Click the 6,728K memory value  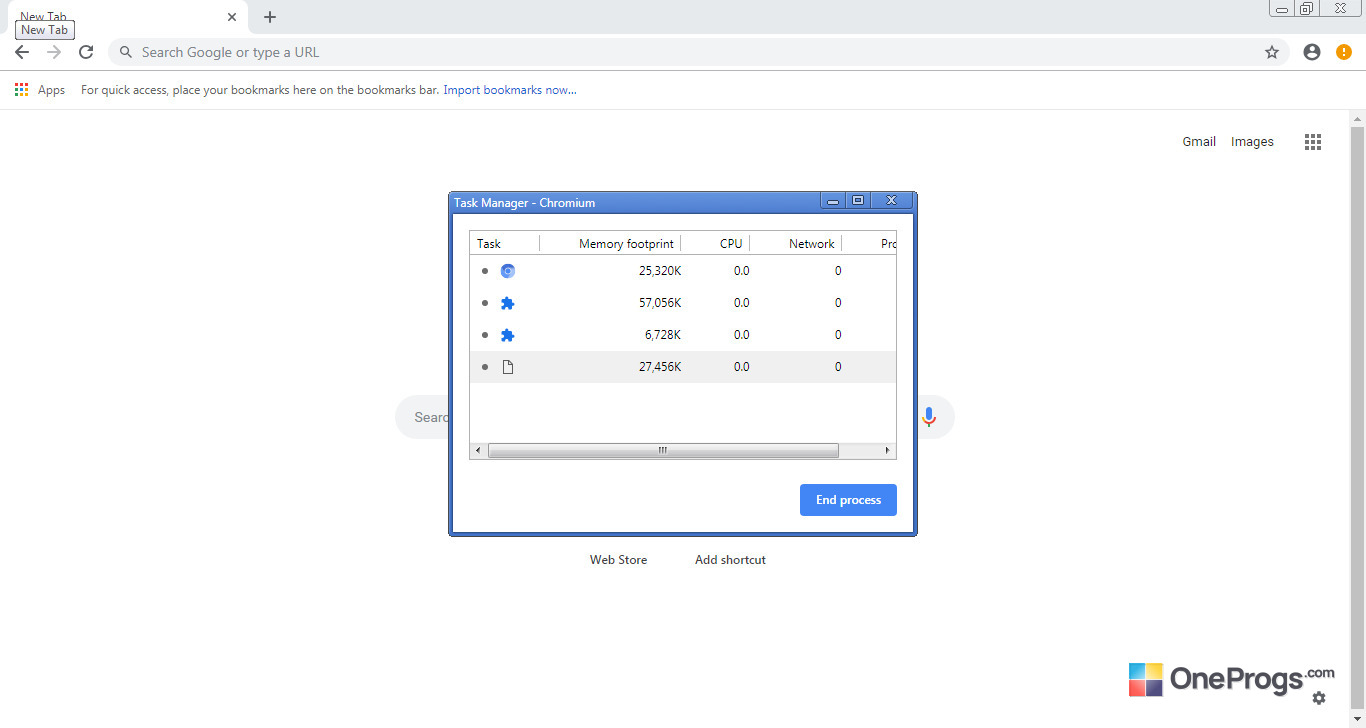pos(663,335)
